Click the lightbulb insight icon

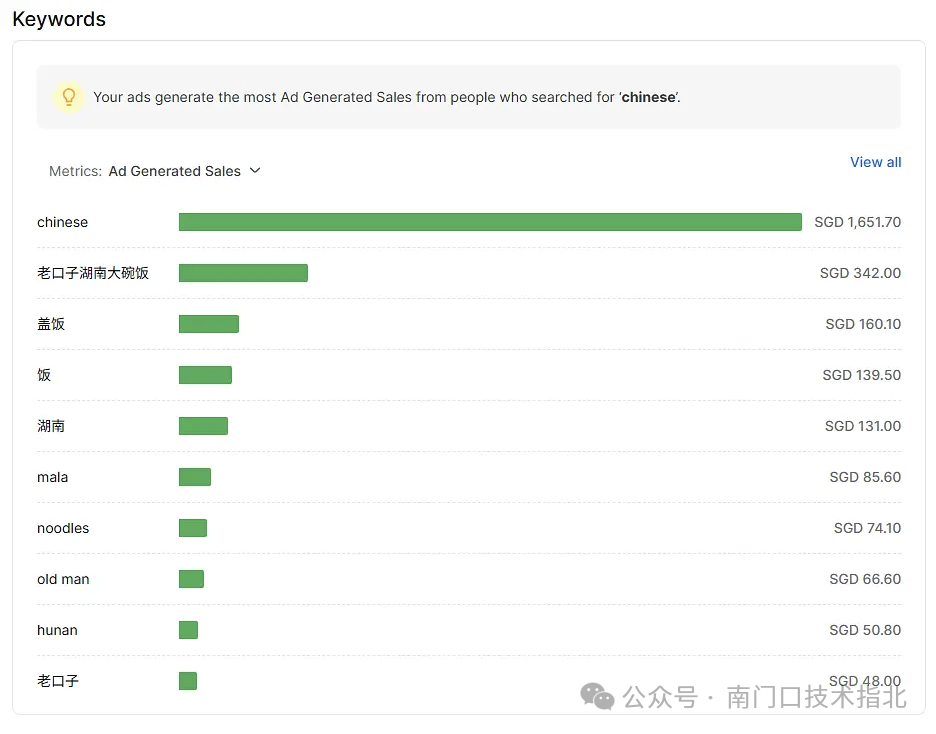click(x=69, y=97)
